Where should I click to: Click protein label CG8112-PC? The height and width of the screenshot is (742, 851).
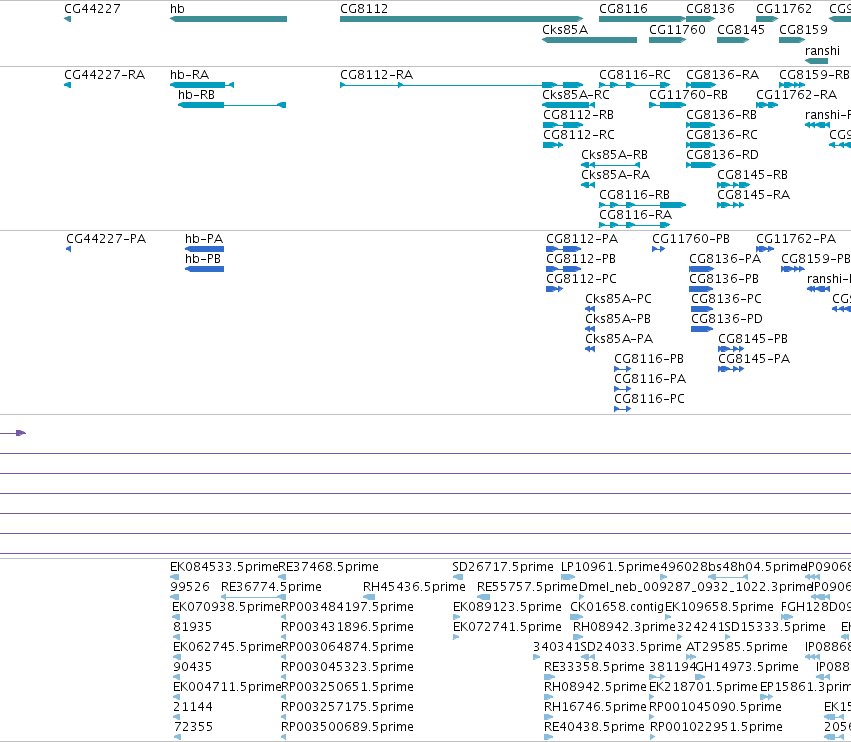click(x=581, y=279)
